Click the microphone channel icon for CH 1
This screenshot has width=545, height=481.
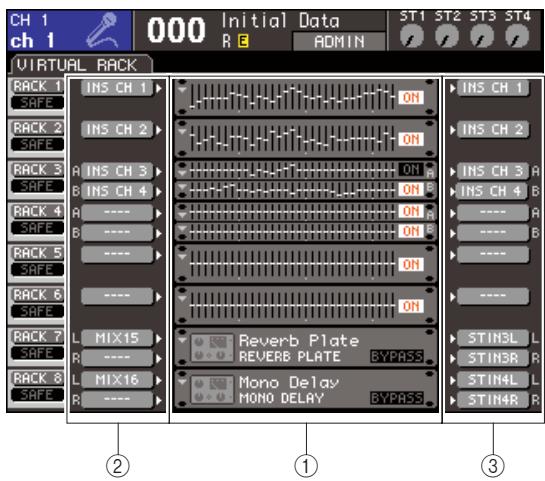click(102, 30)
